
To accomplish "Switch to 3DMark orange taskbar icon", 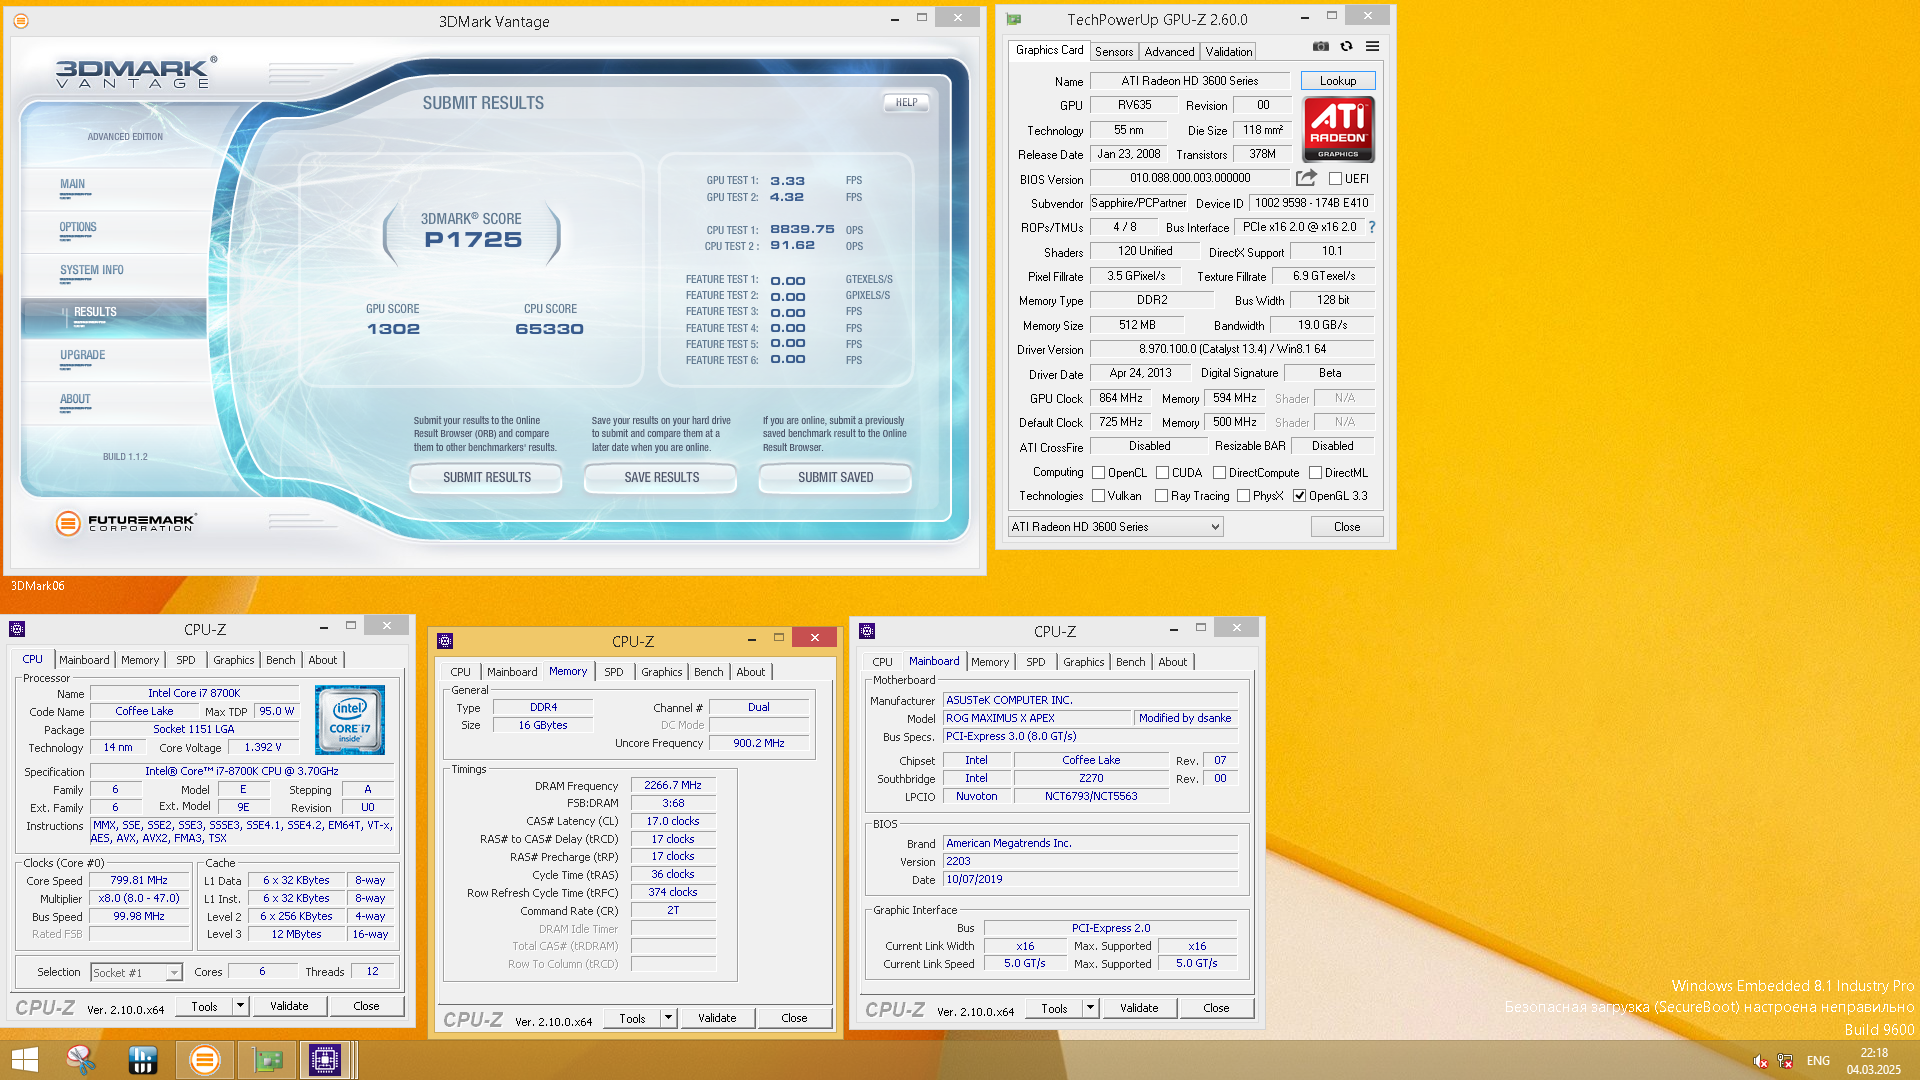I will pos(204,1060).
